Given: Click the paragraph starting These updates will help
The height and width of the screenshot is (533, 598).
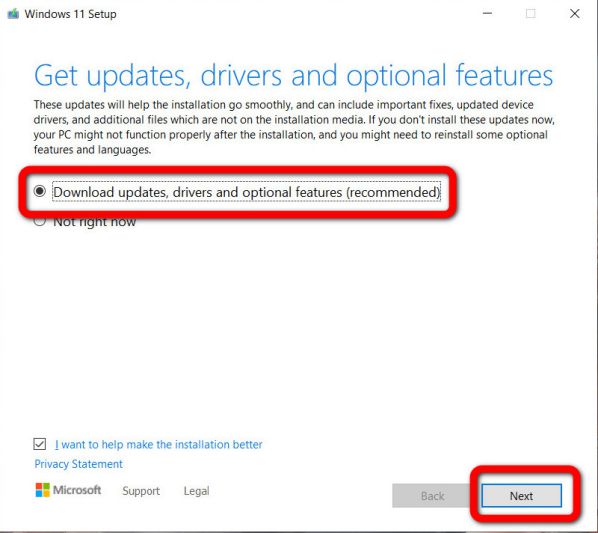Looking at the screenshot, I should 294,127.
